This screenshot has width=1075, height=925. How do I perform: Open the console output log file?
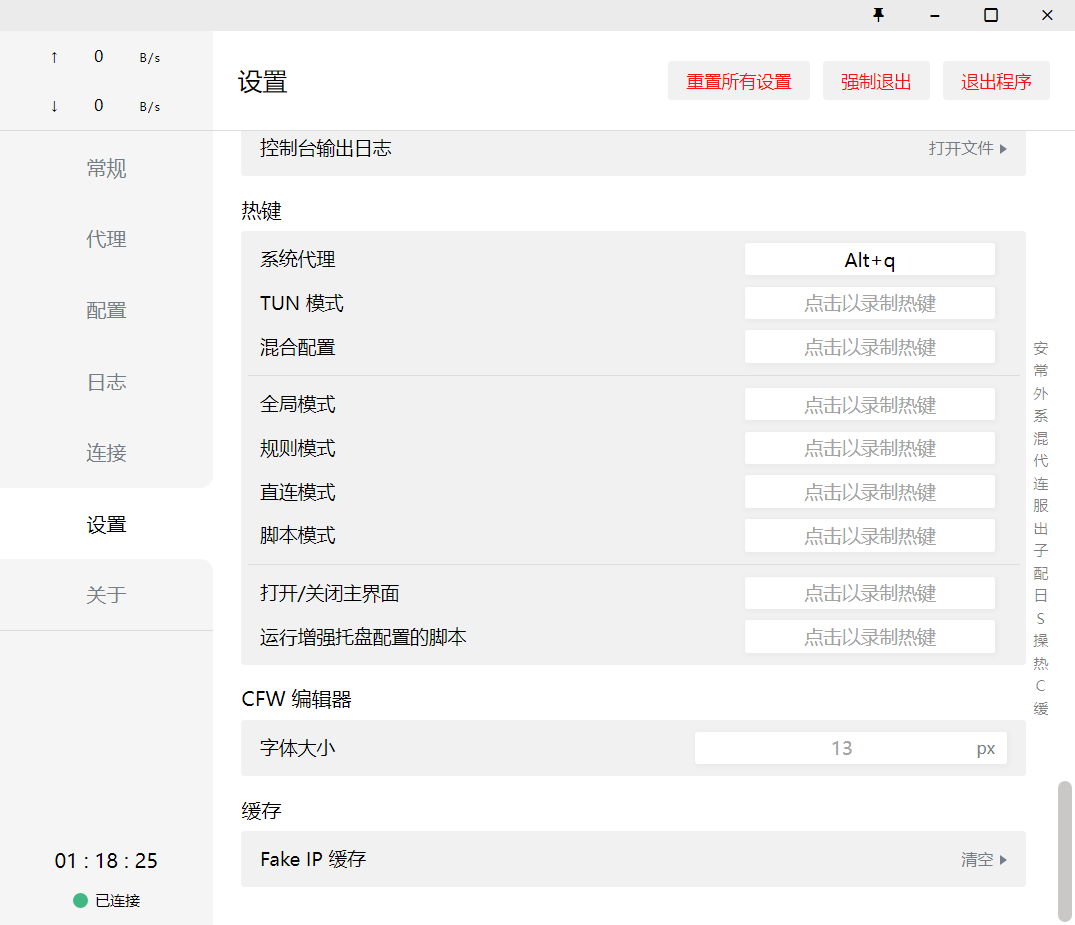(967, 149)
